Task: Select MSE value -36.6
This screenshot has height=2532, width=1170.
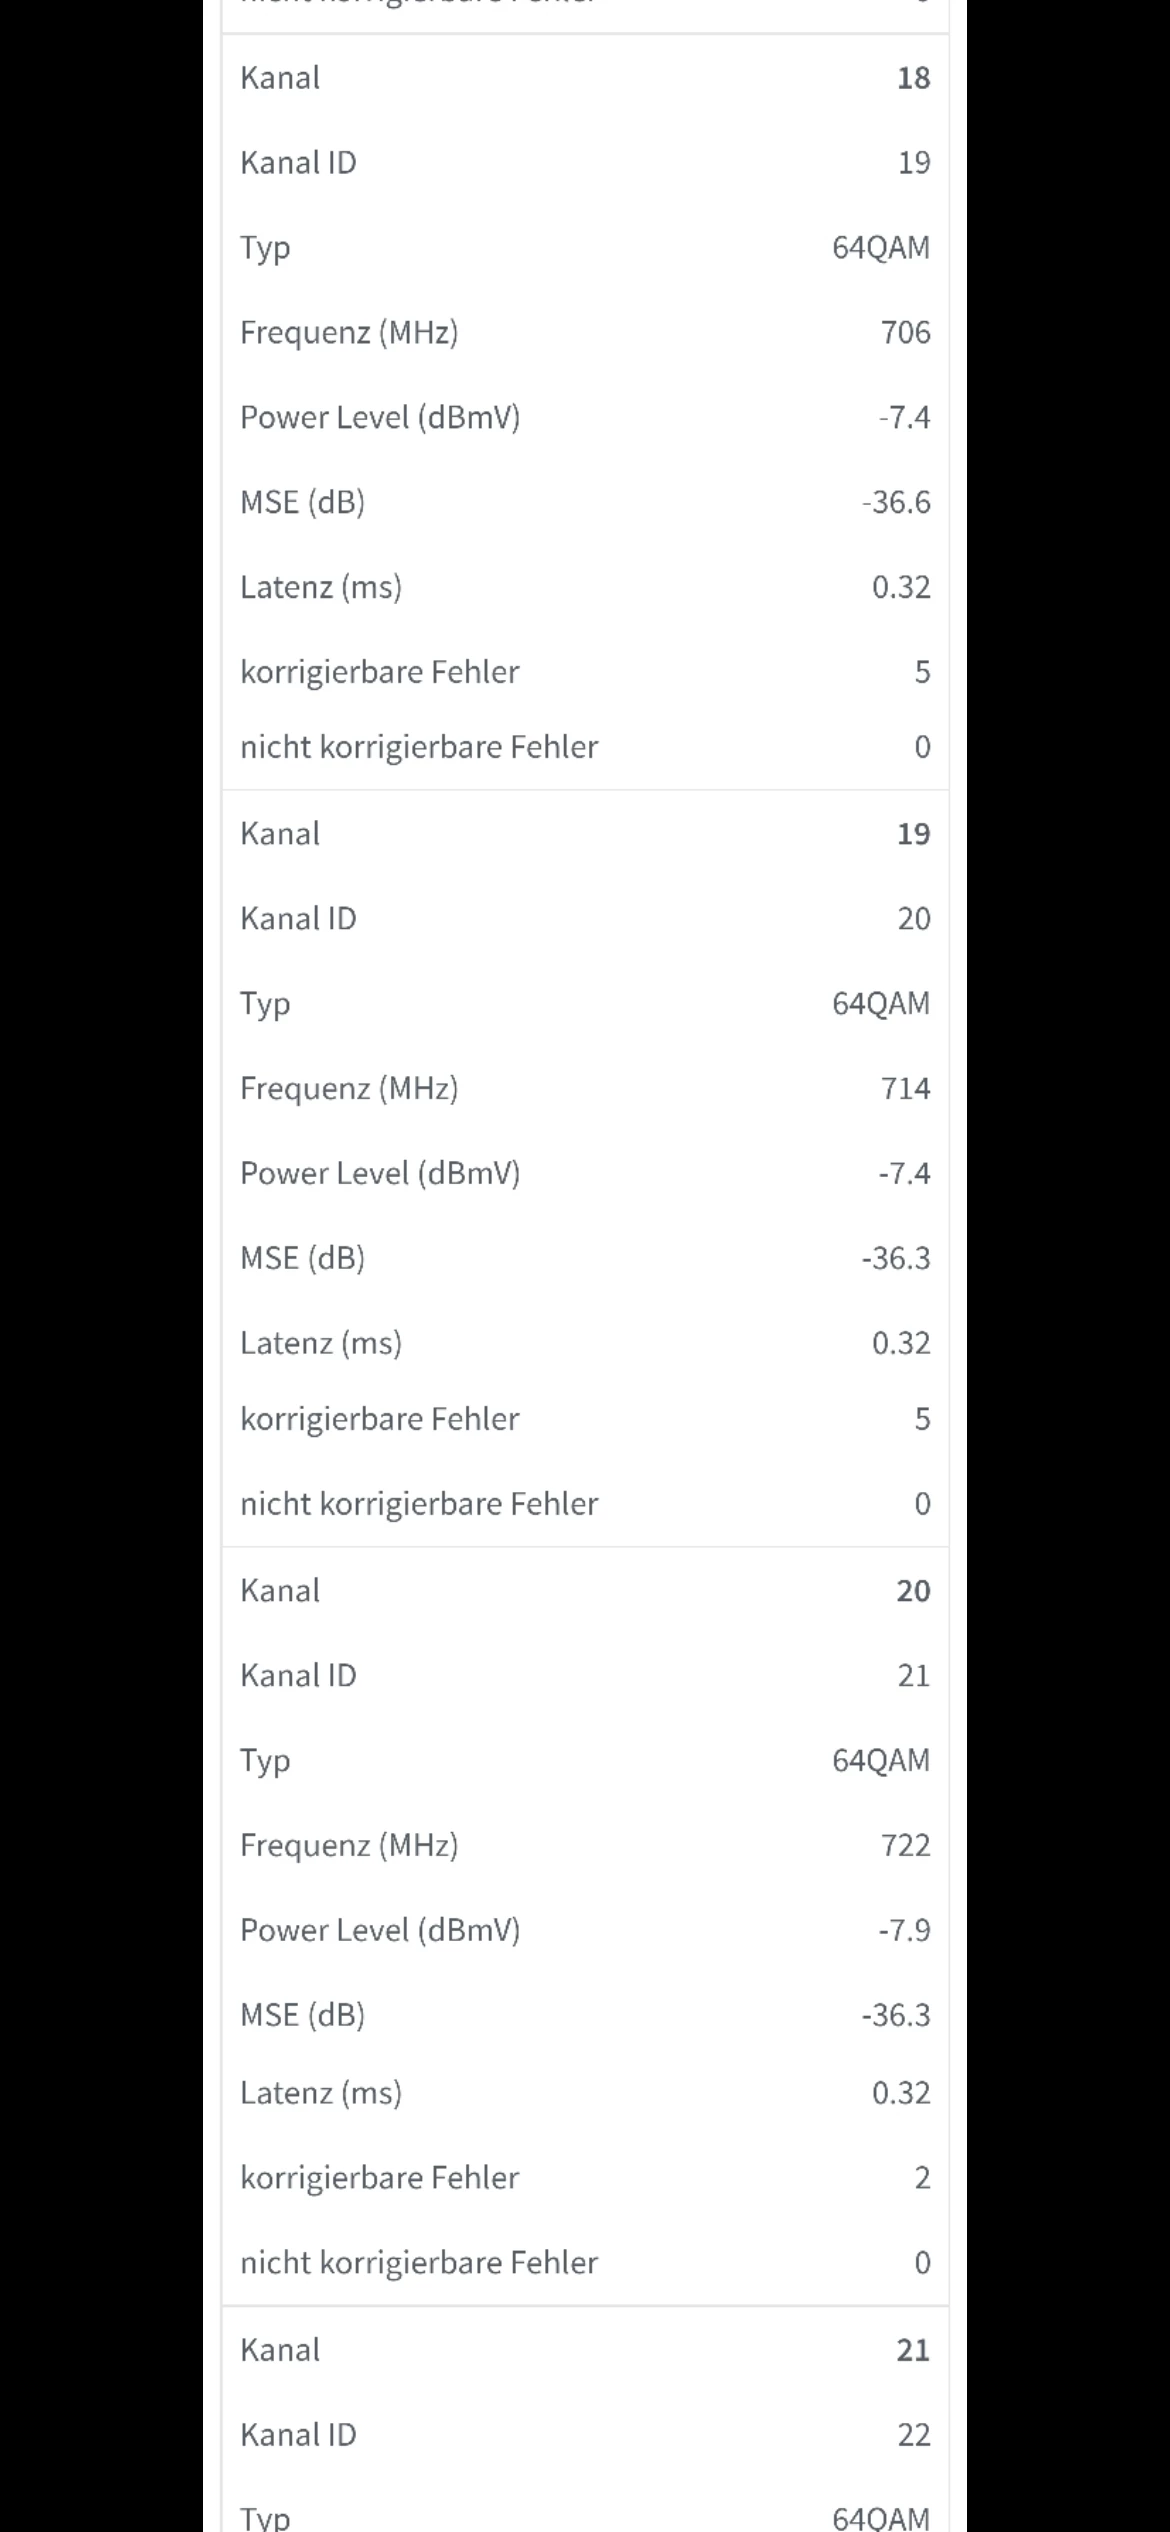Action: click(x=896, y=502)
